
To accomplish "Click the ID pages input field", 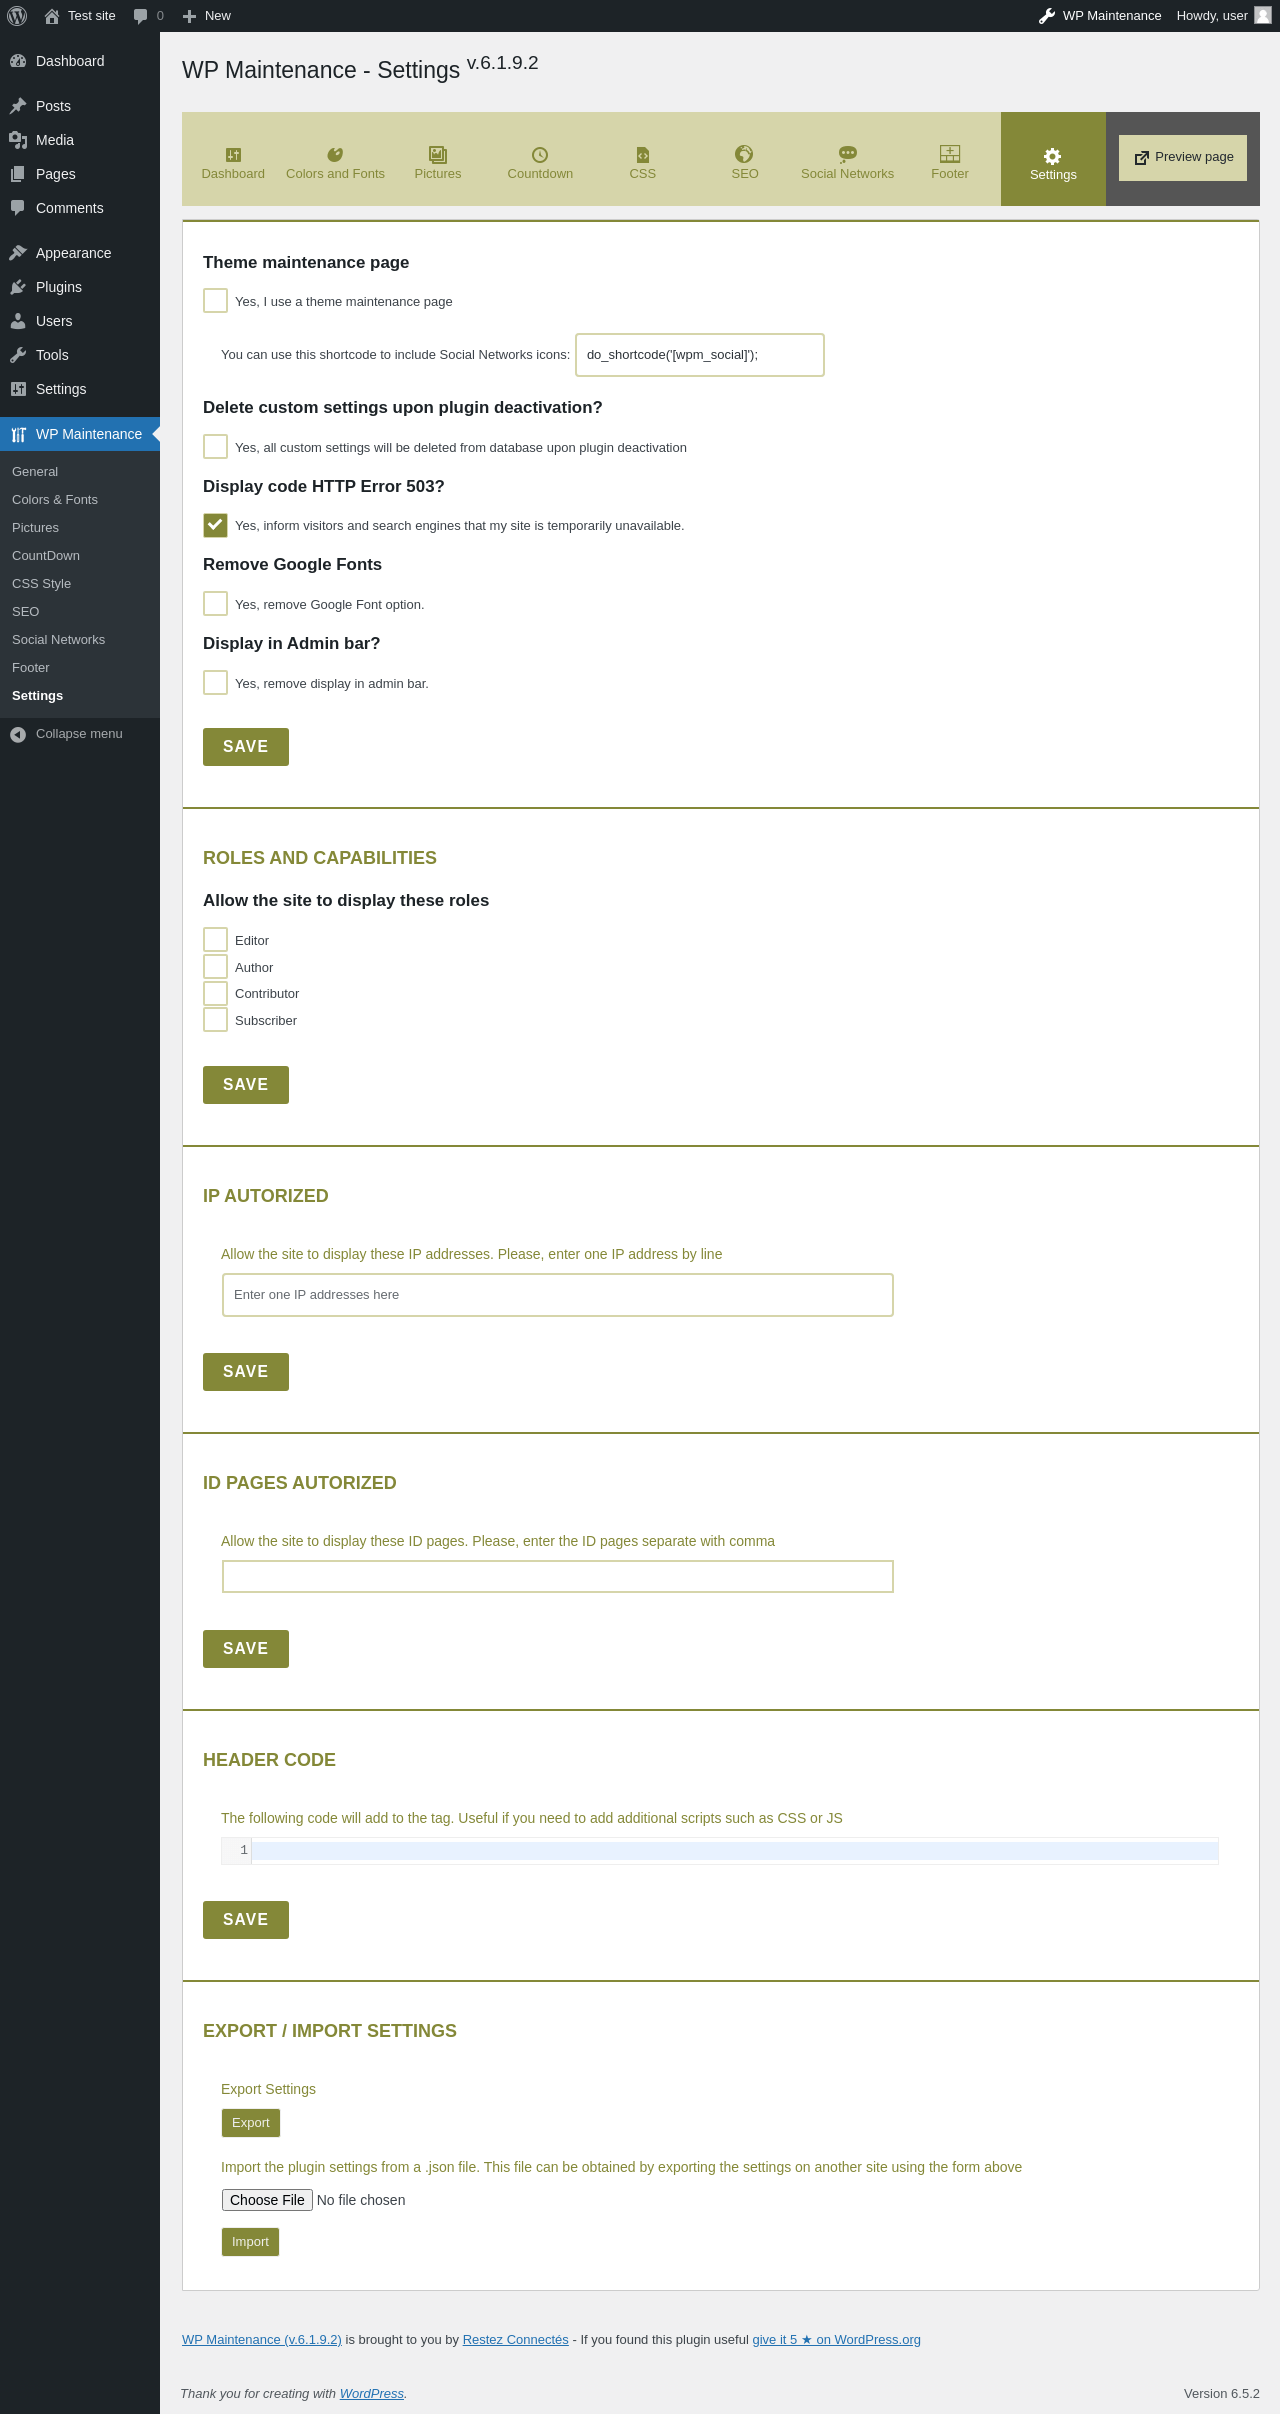I will pyautogui.click(x=558, y=1577).
